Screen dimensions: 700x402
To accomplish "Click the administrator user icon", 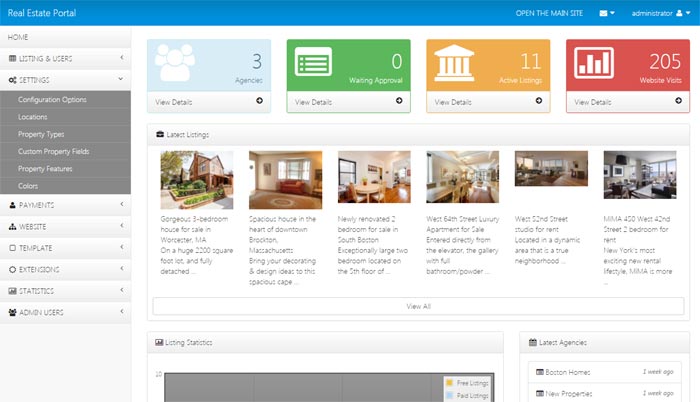I will click(679, 13).
